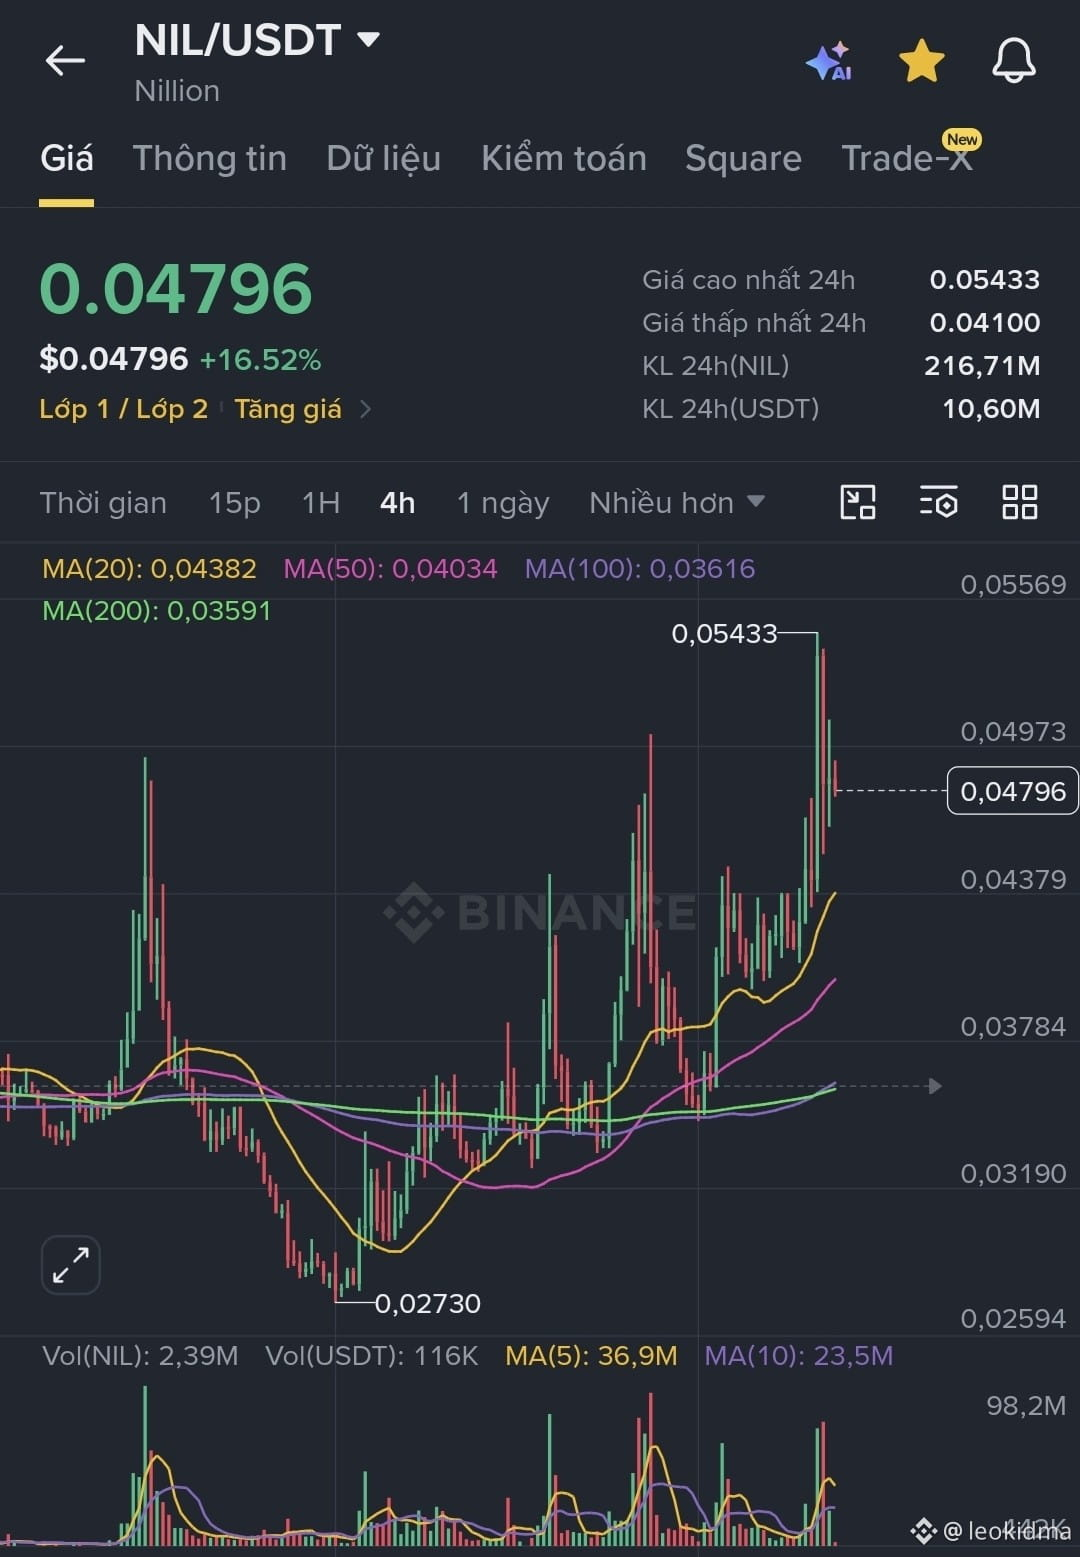Switch to the Thông tin tab
1080x1557 pixels.
(x=210, y=158)
